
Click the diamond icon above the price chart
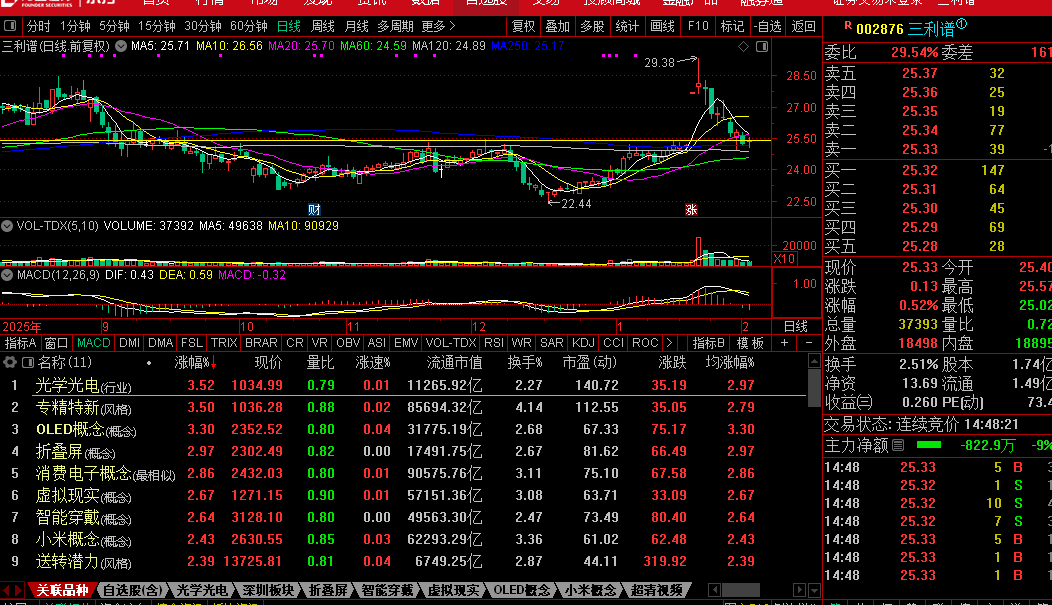click(x=743, y=46)
